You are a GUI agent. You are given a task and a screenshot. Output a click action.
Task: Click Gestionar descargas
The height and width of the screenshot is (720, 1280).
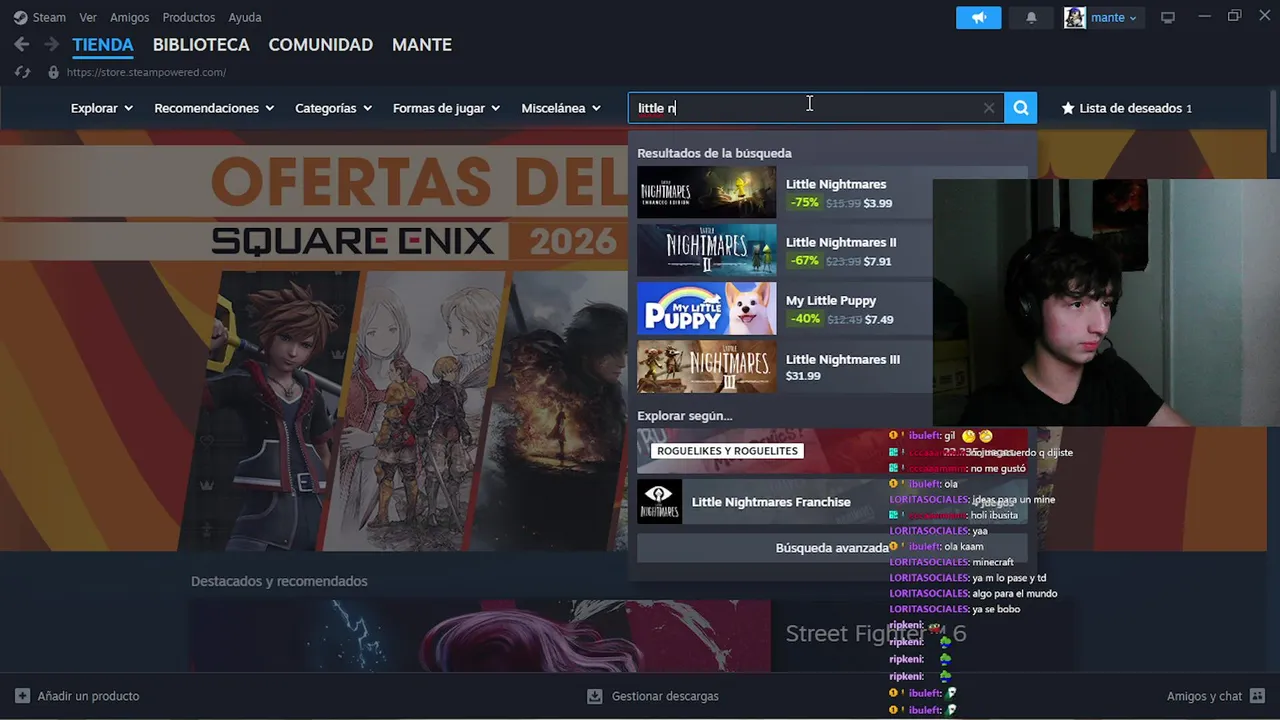pyautogui.click(x=665, y=696)
